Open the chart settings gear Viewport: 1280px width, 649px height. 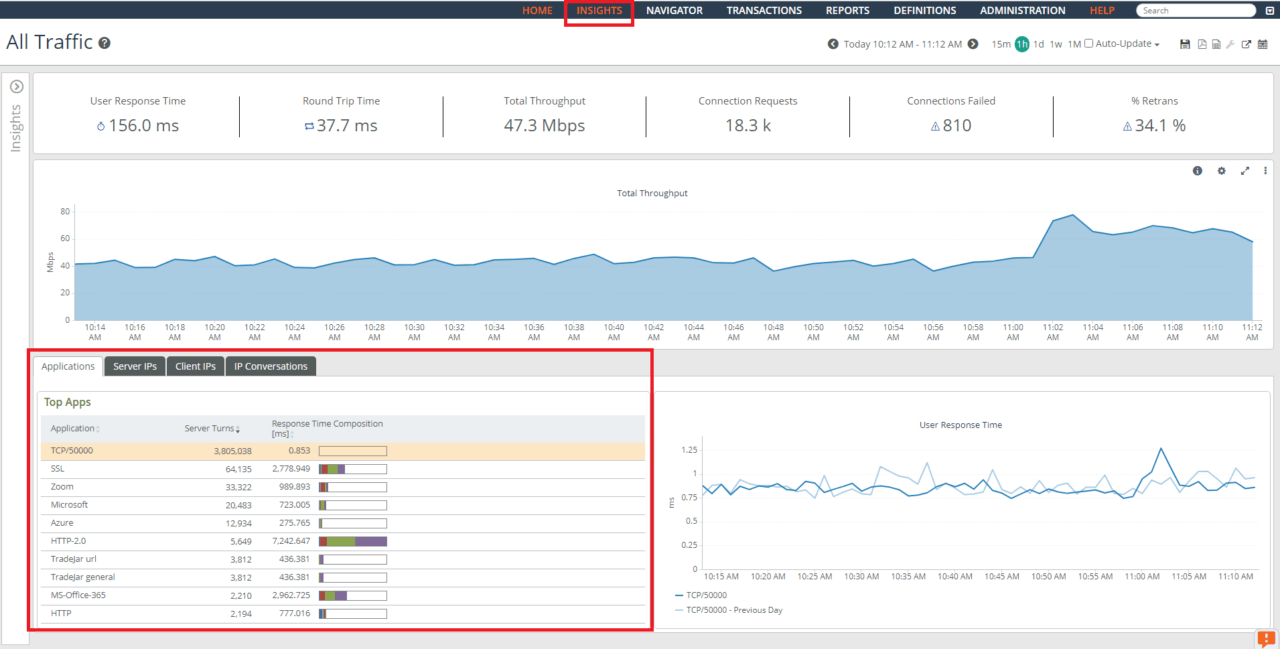(x=1221, y=170)
